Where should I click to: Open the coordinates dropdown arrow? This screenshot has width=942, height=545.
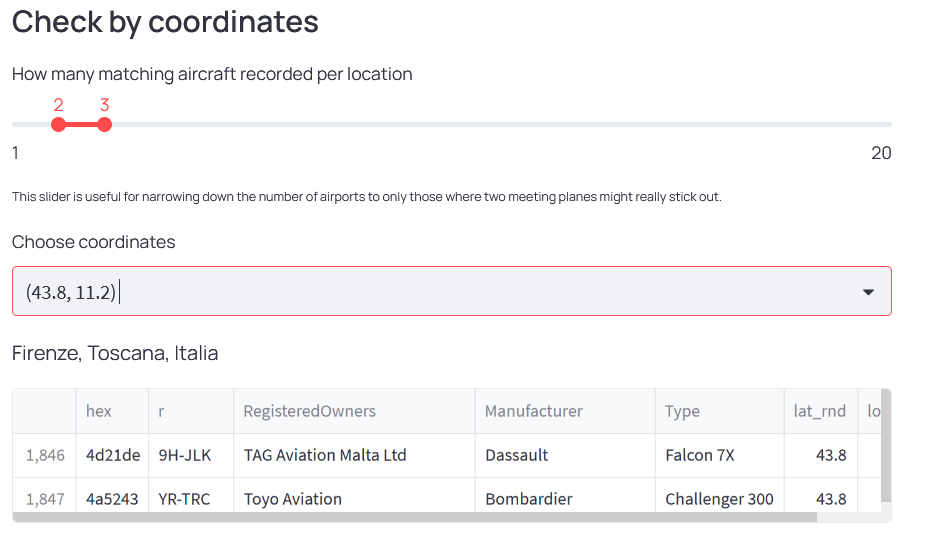coord(868,292)
